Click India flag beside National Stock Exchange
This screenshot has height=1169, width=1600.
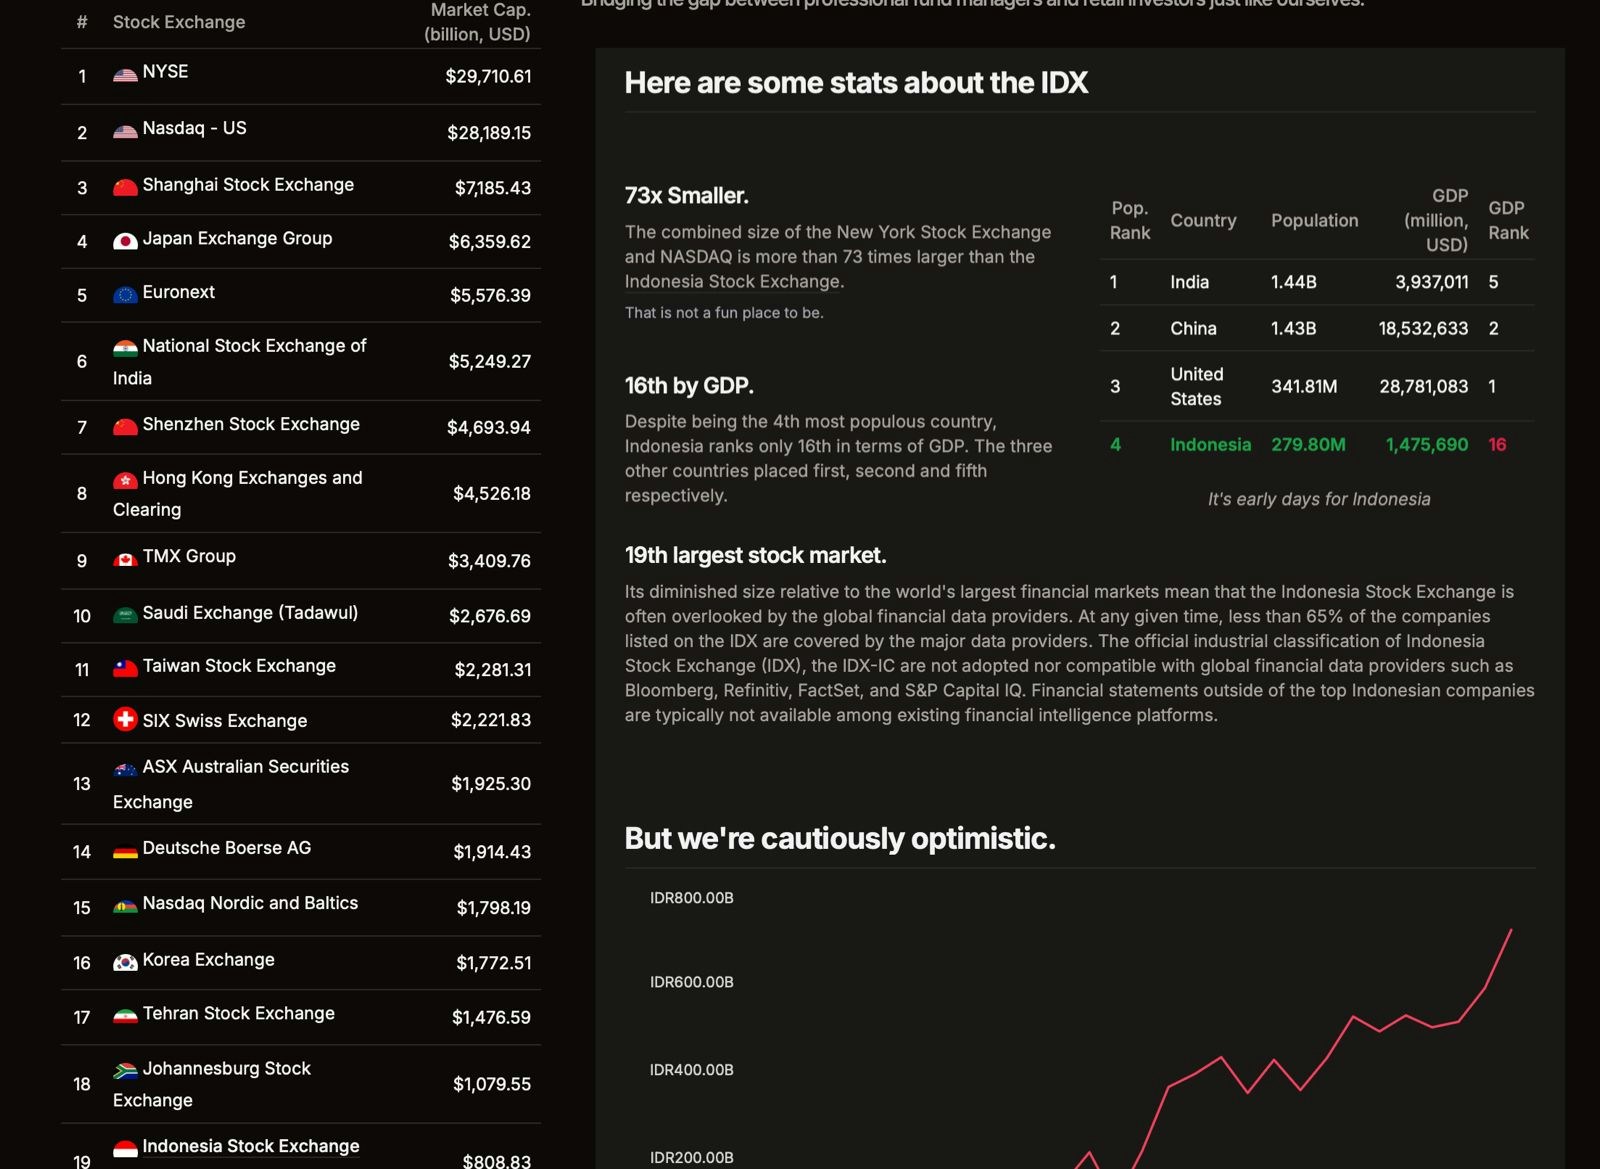125,348
